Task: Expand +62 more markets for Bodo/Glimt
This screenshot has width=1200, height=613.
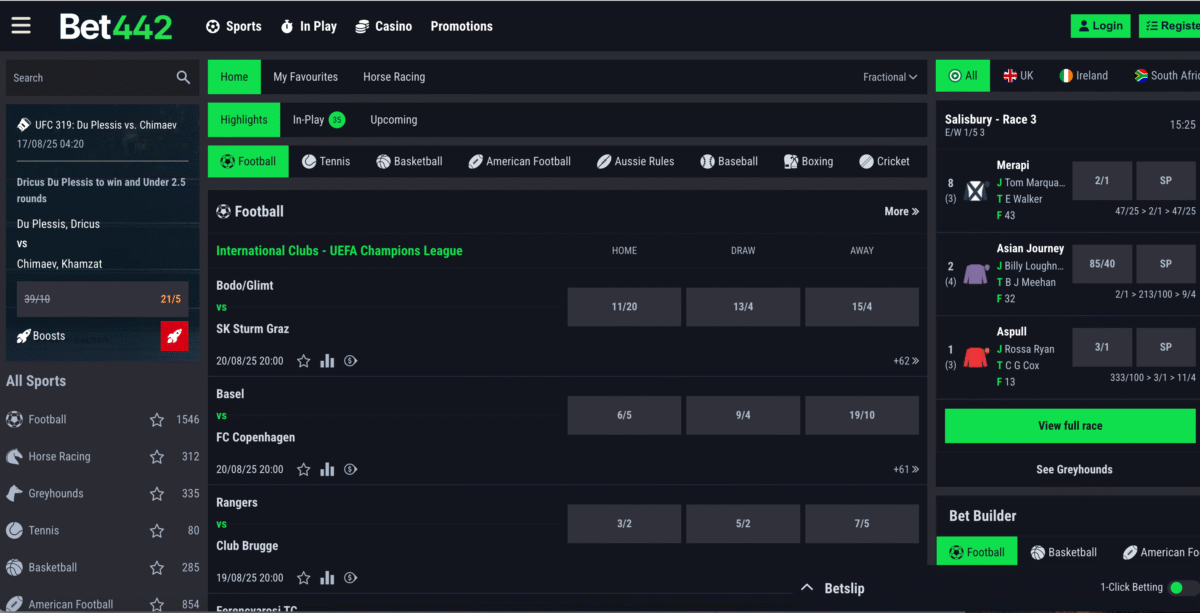Action: coord(906,361)
